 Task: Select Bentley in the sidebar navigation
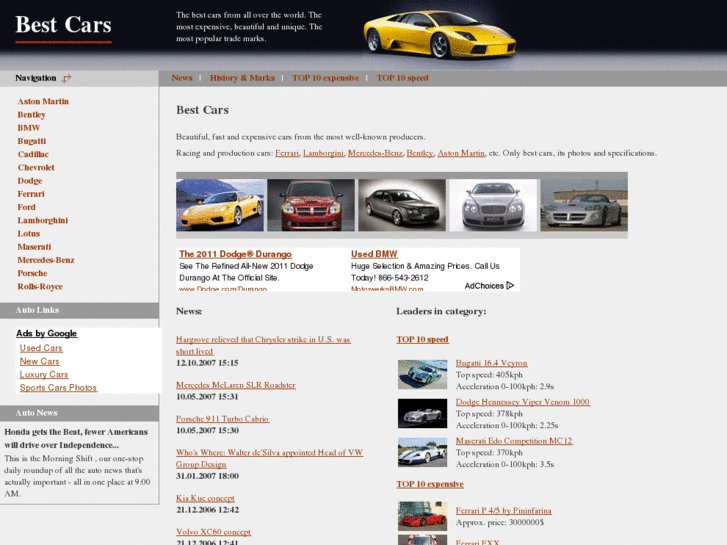pyautogui.click(x=32, y=115)
